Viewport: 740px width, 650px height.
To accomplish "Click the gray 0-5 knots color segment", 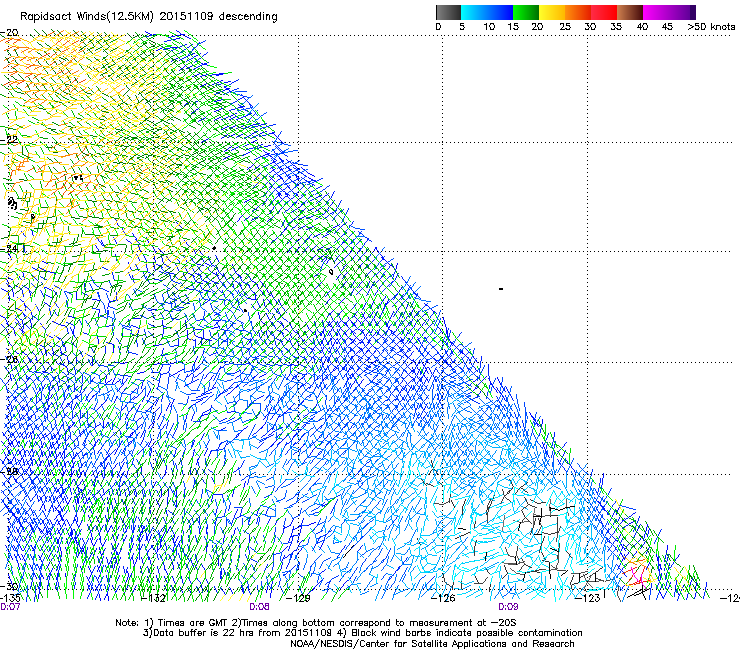I will pos(448,12).
